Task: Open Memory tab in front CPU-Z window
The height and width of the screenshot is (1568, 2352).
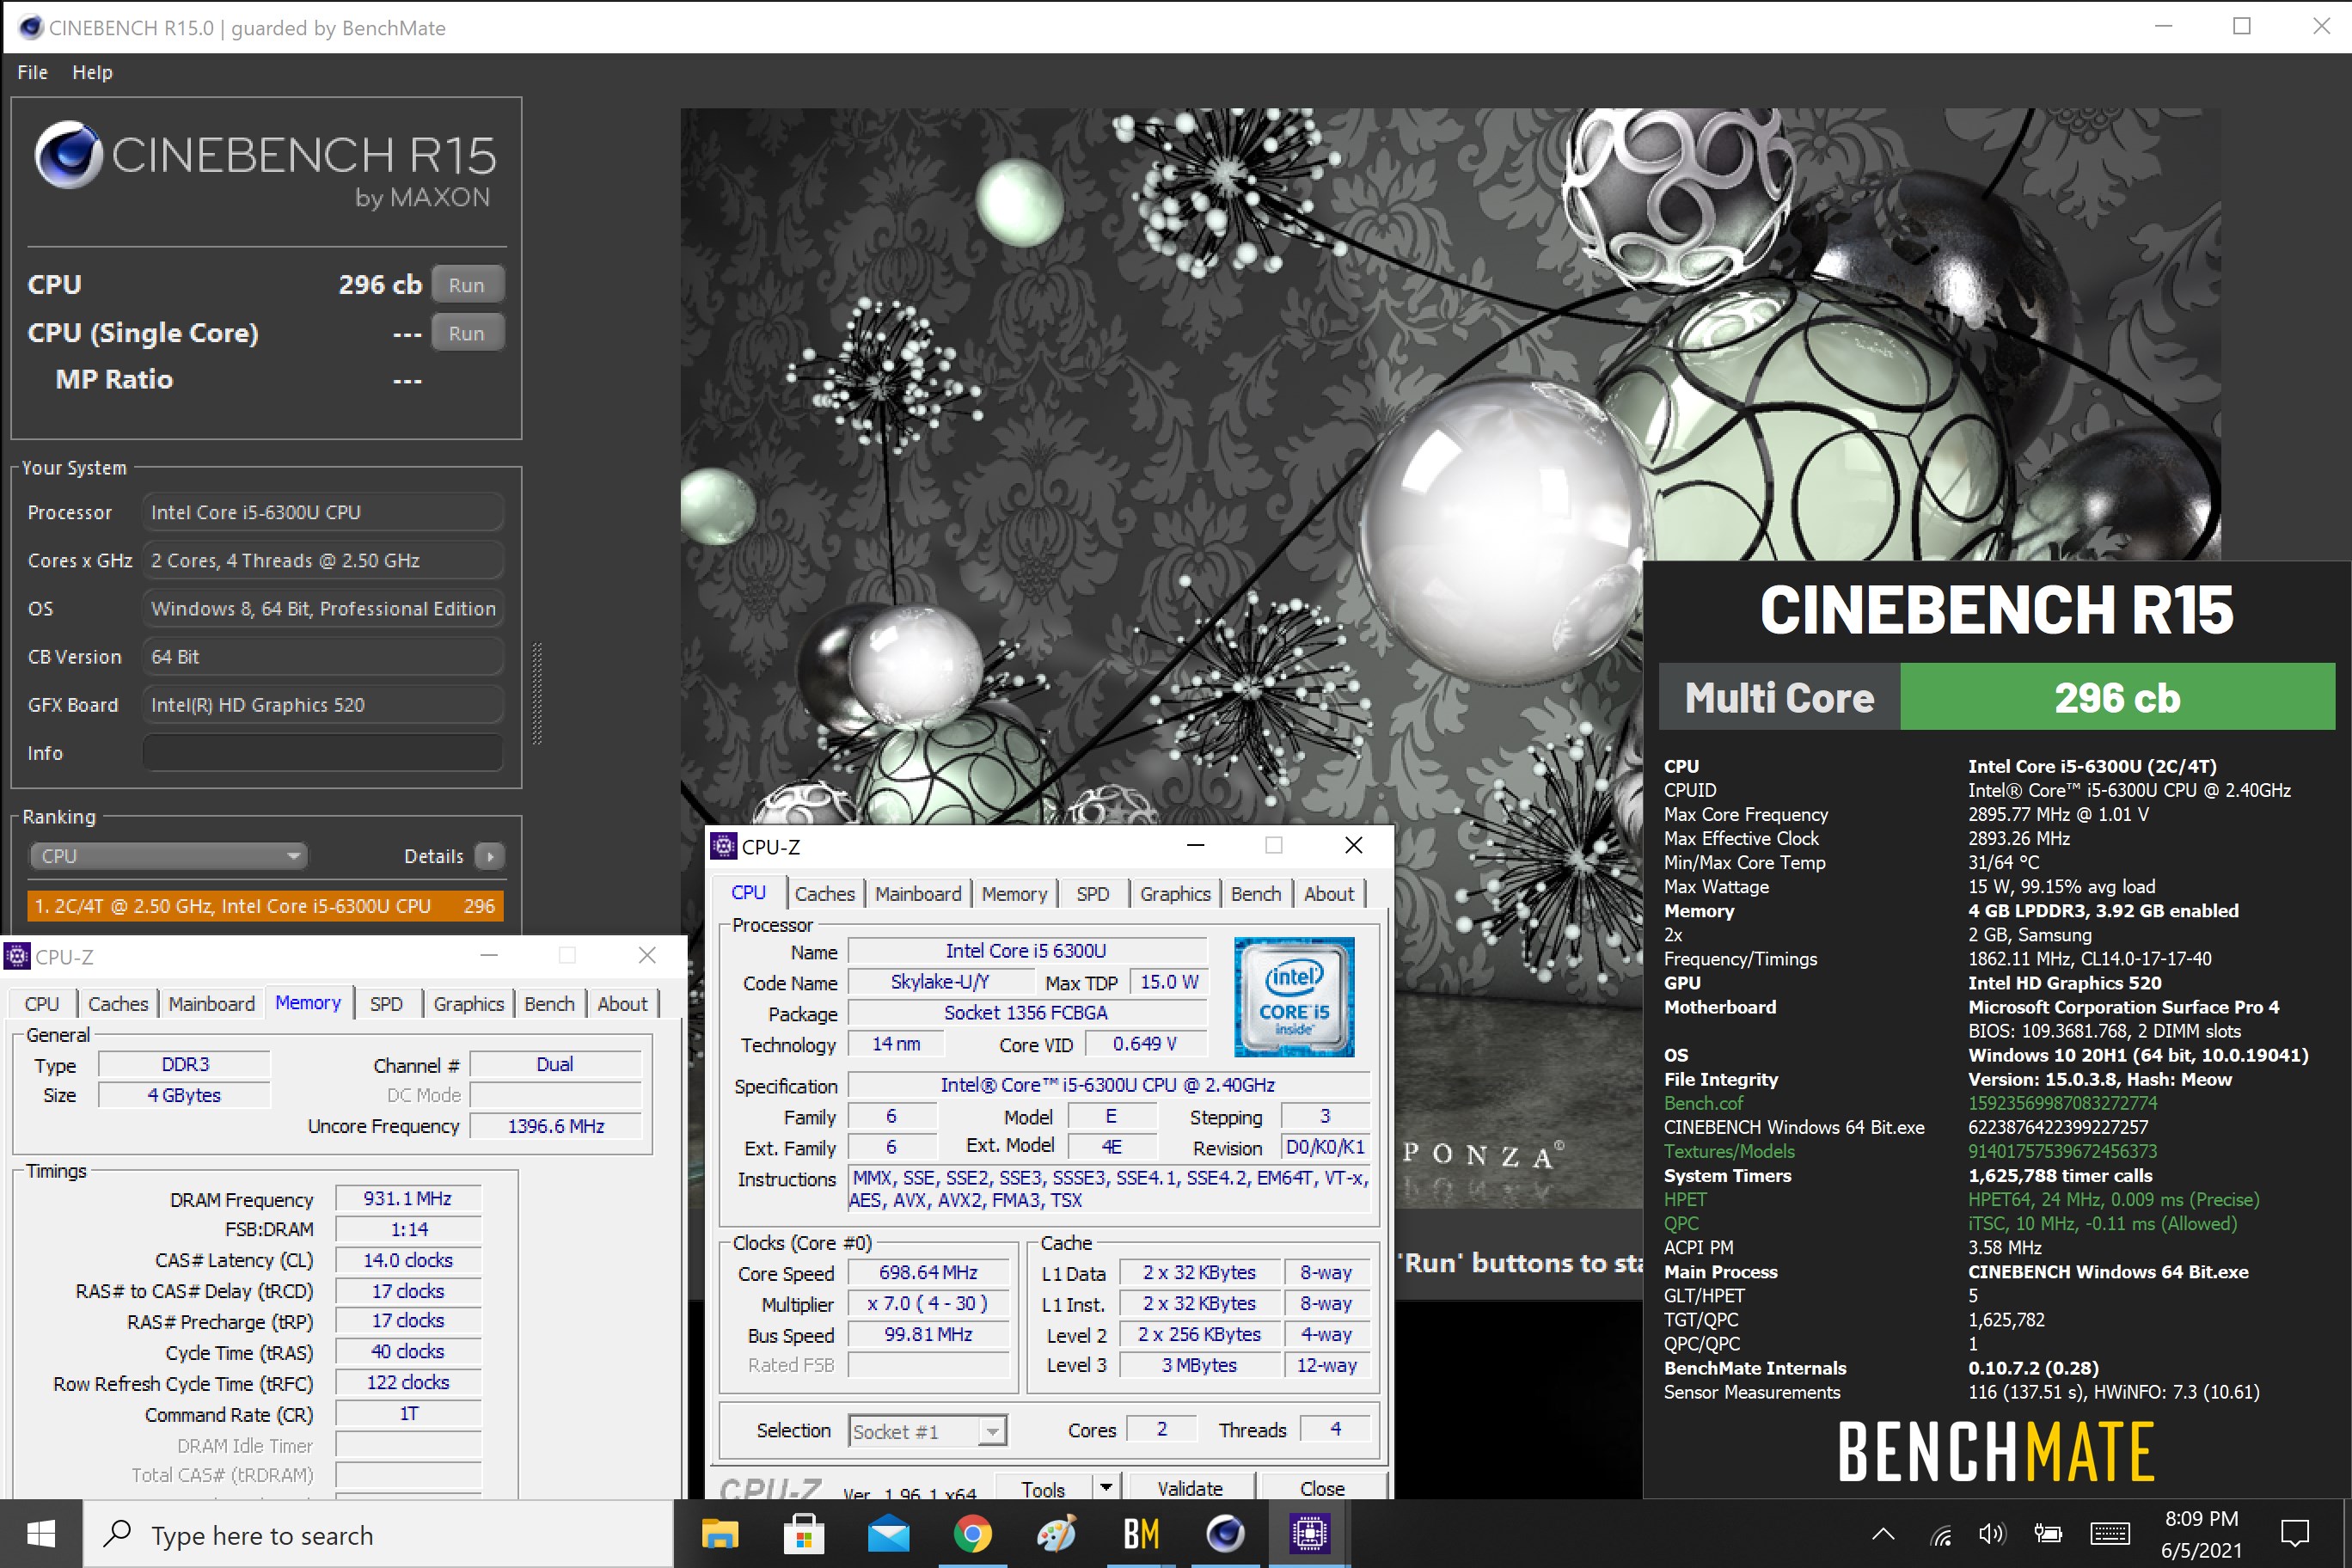Action: [x=1013, y=894]
